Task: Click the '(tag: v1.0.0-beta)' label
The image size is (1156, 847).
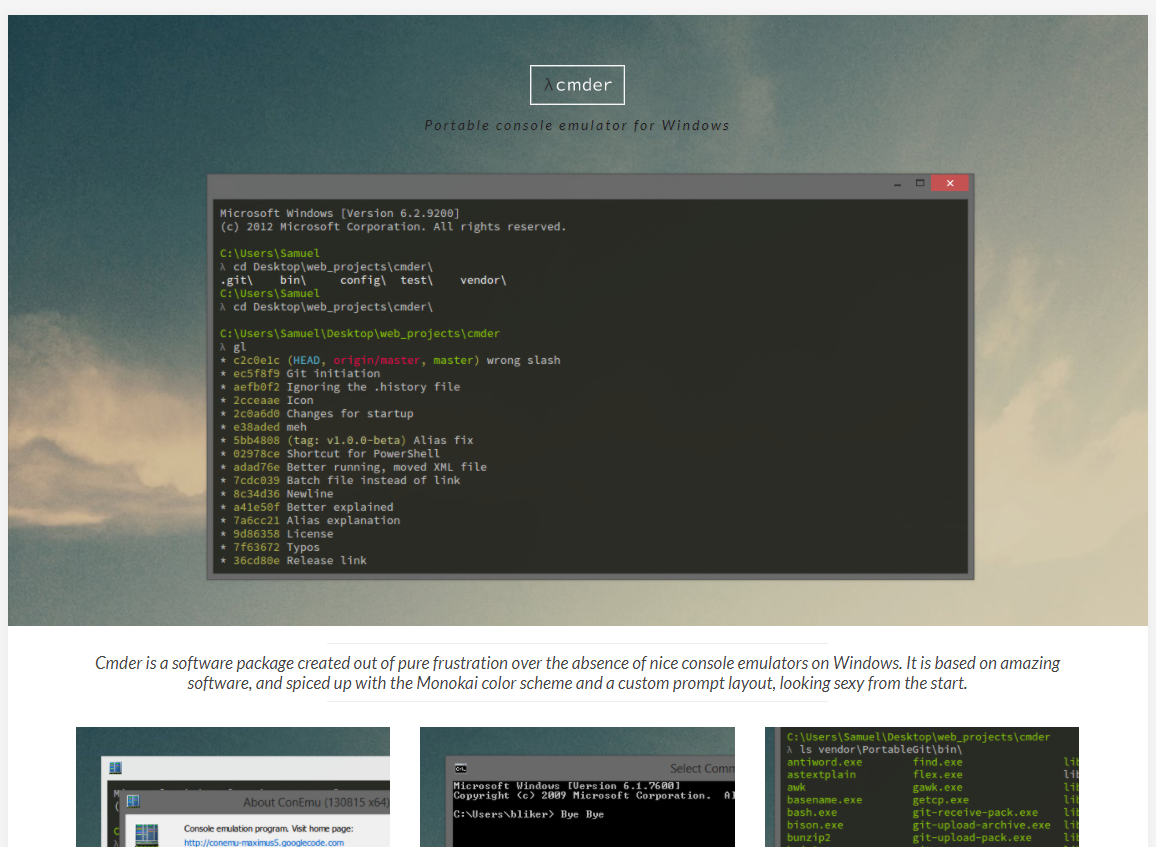Action: point(347,440)
